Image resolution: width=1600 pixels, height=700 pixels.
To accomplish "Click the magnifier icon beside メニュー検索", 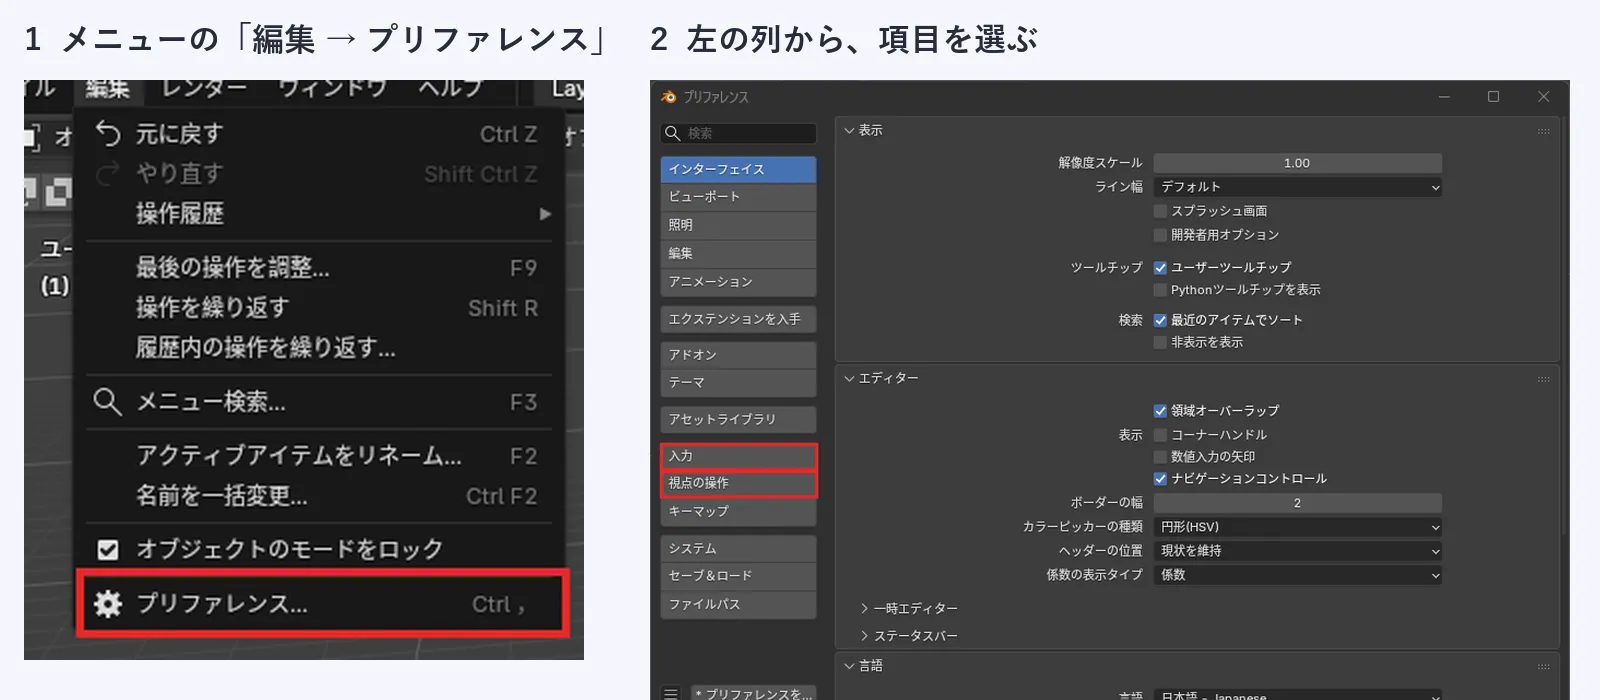I will click(x=107, y=402).
